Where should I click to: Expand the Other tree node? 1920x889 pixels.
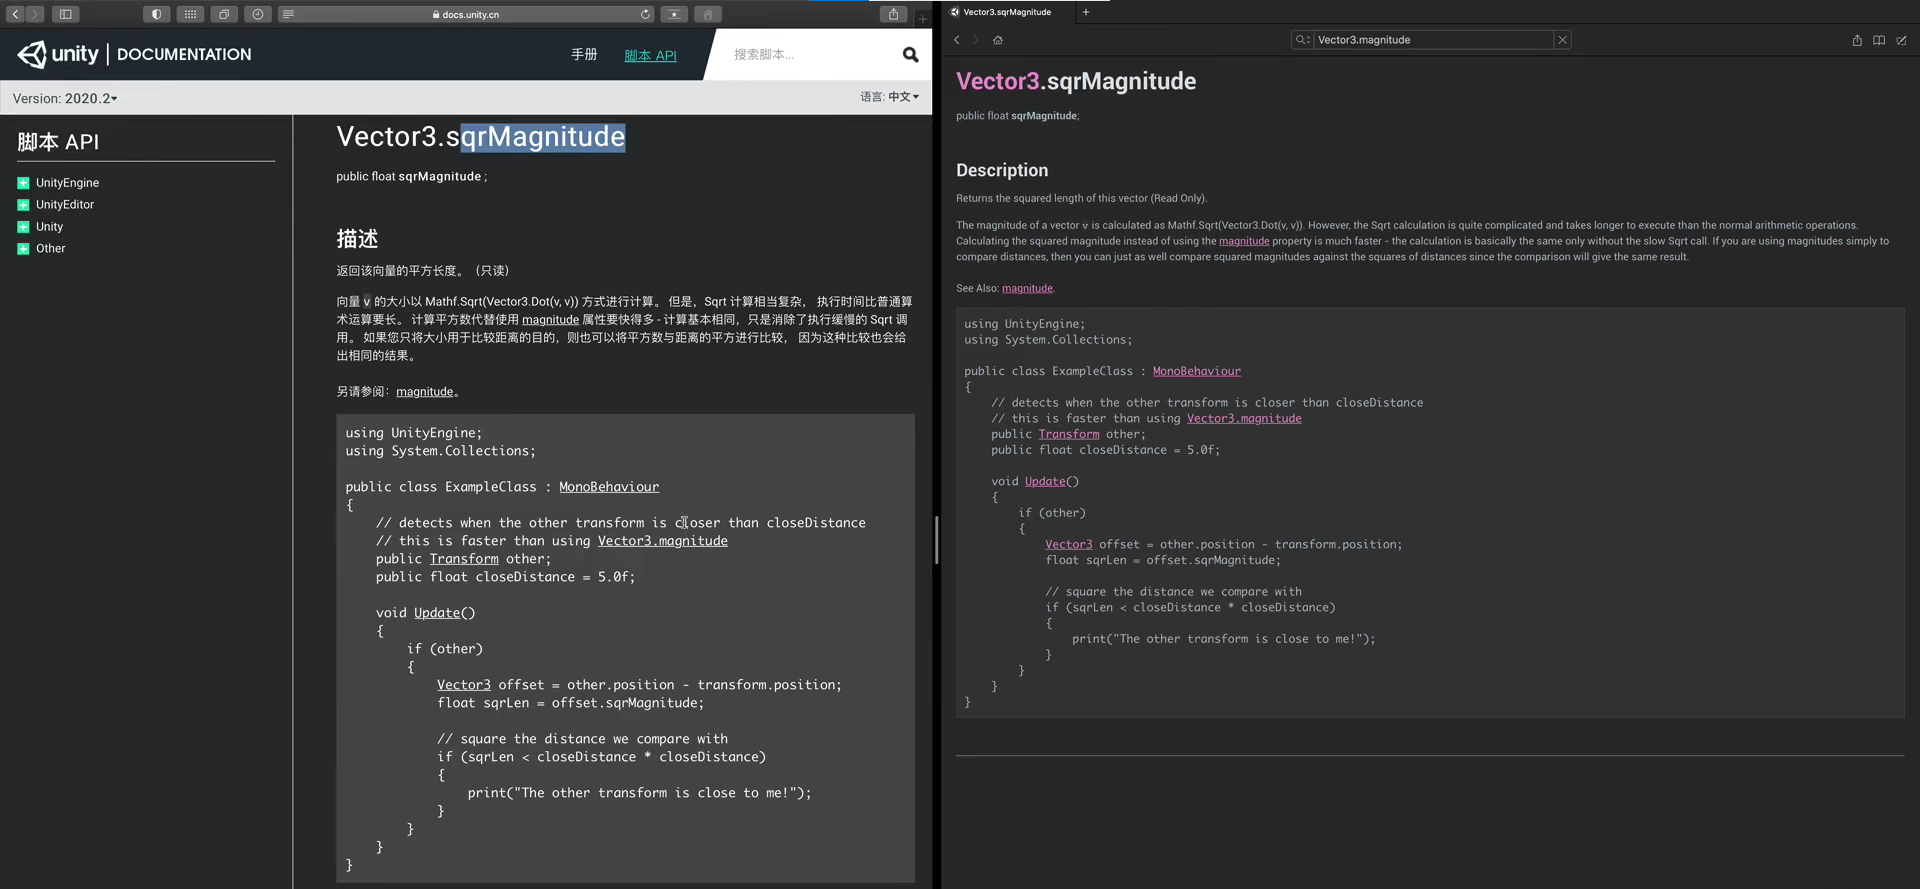pyautogui.click(x=23, y=249)
